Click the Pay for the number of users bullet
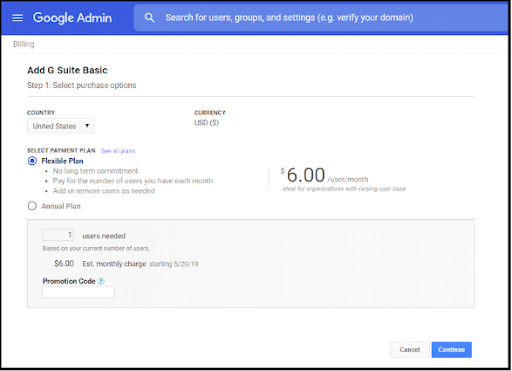Image resolution: width=512 pixels, height=371 pixels. [133, 181]
